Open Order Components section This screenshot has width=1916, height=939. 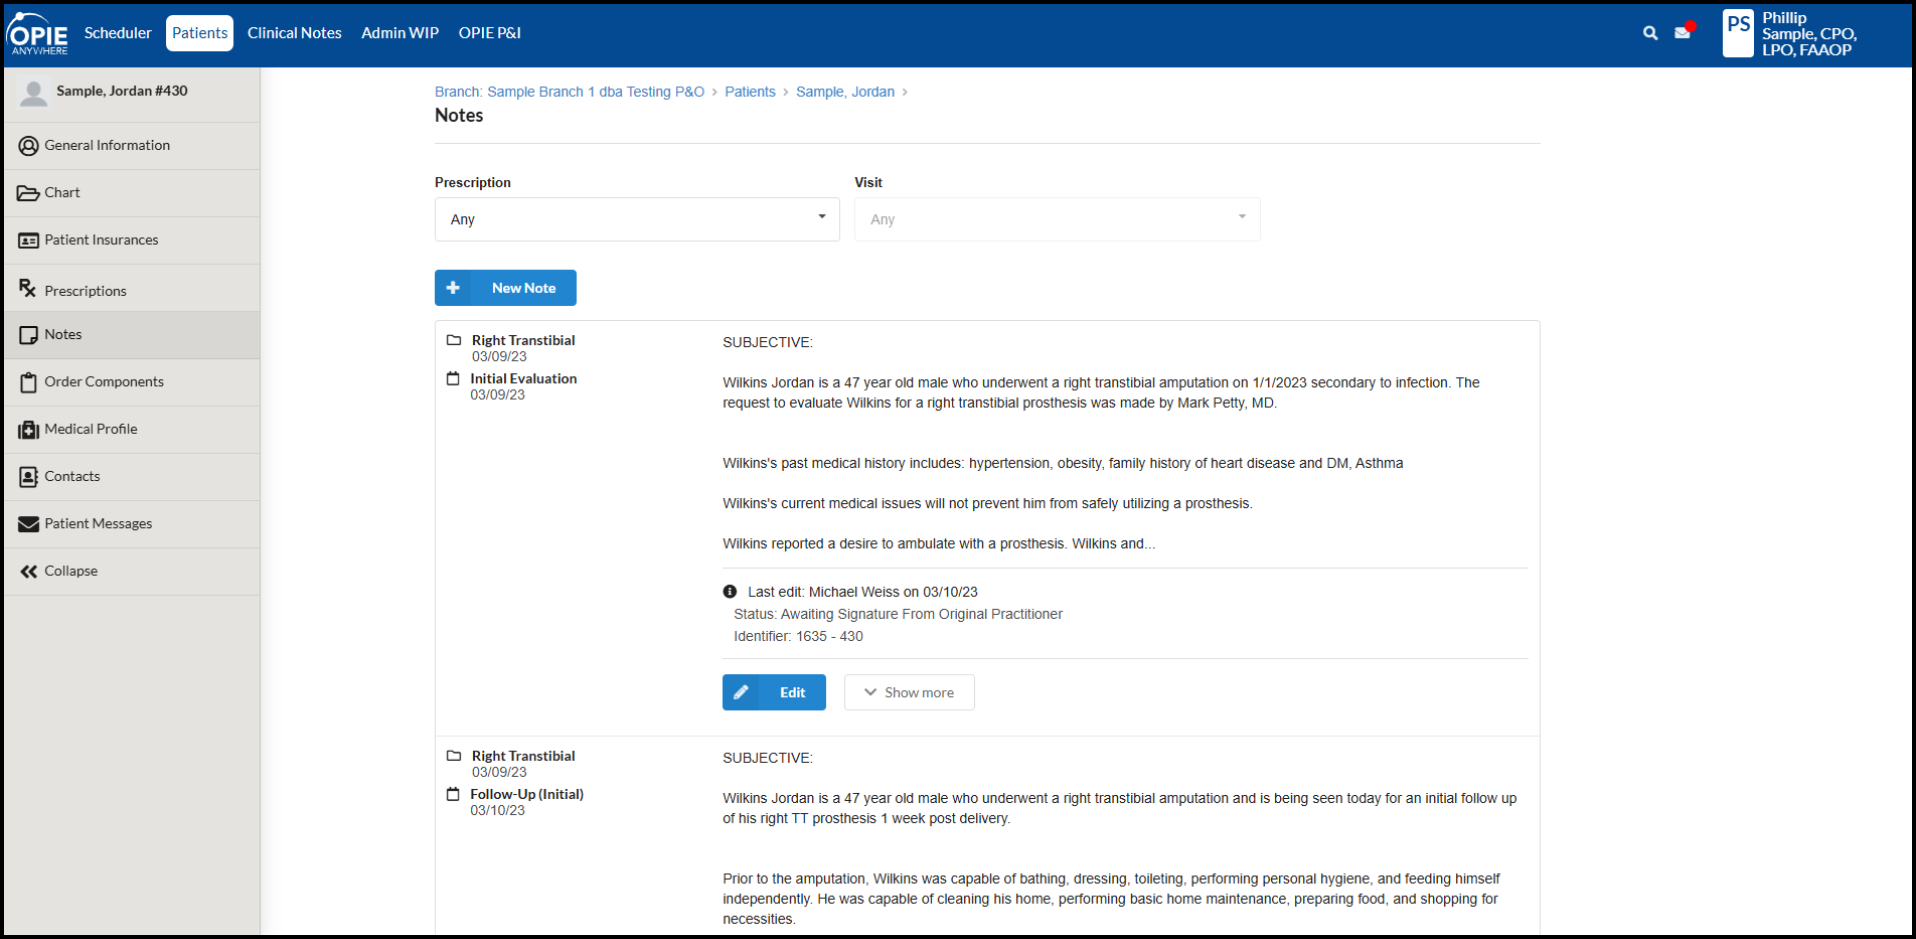pyautogui.click(x=132, y=382)
